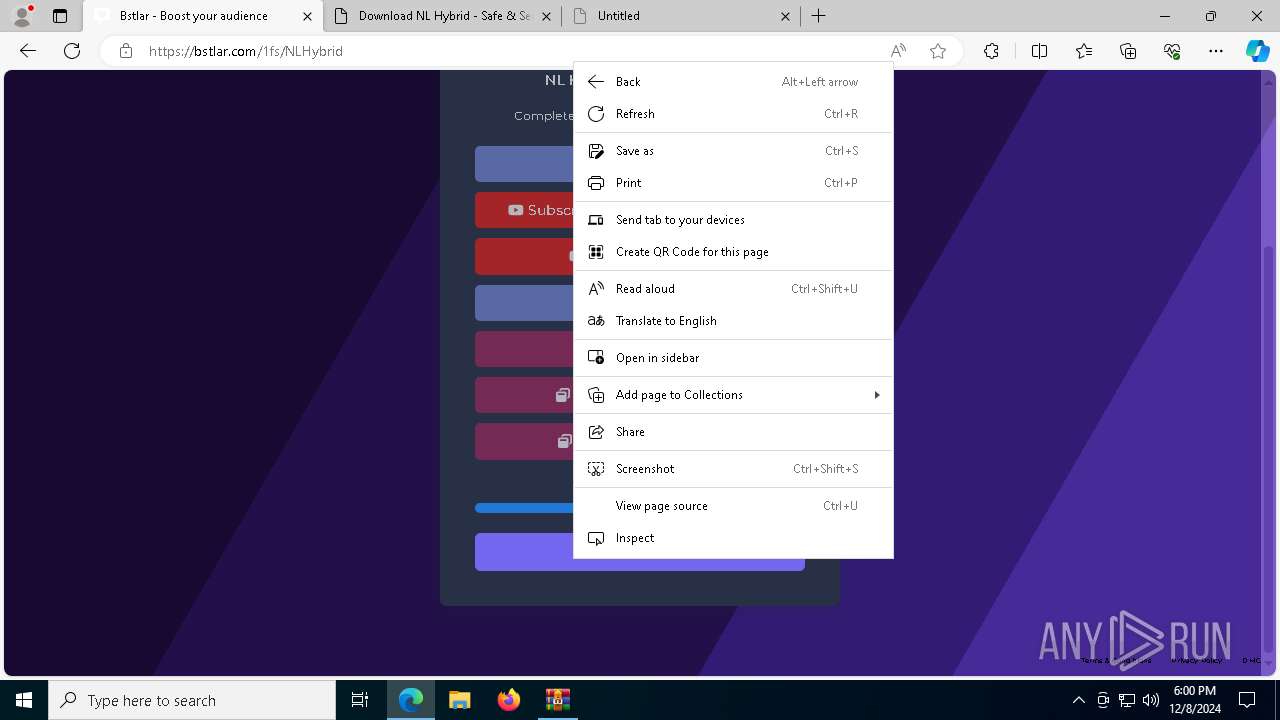The image size is (1280, 720).
Task: Select Back in the context menu
Action: [x=733, y=82]
